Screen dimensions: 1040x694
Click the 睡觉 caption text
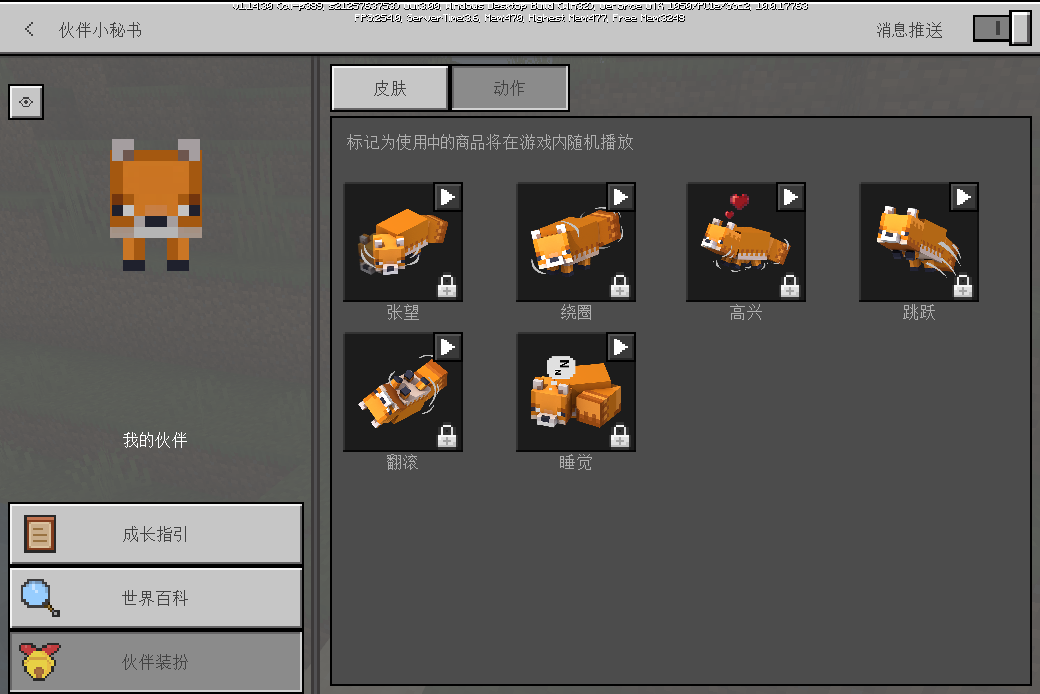[x=576, y=462]
